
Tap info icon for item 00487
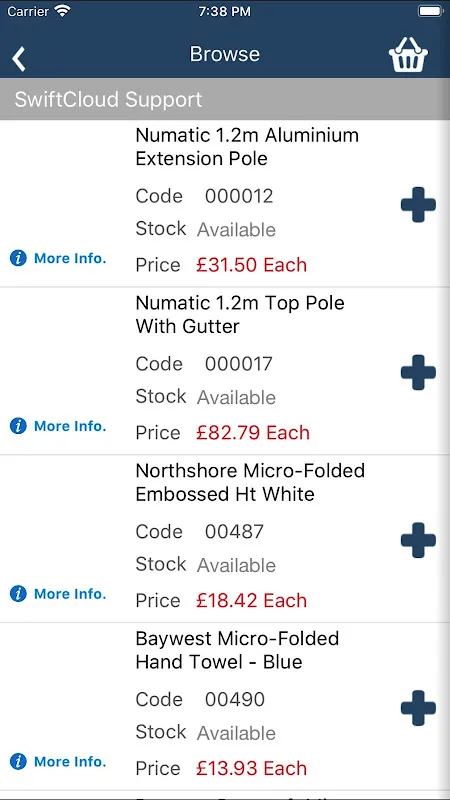18,594
